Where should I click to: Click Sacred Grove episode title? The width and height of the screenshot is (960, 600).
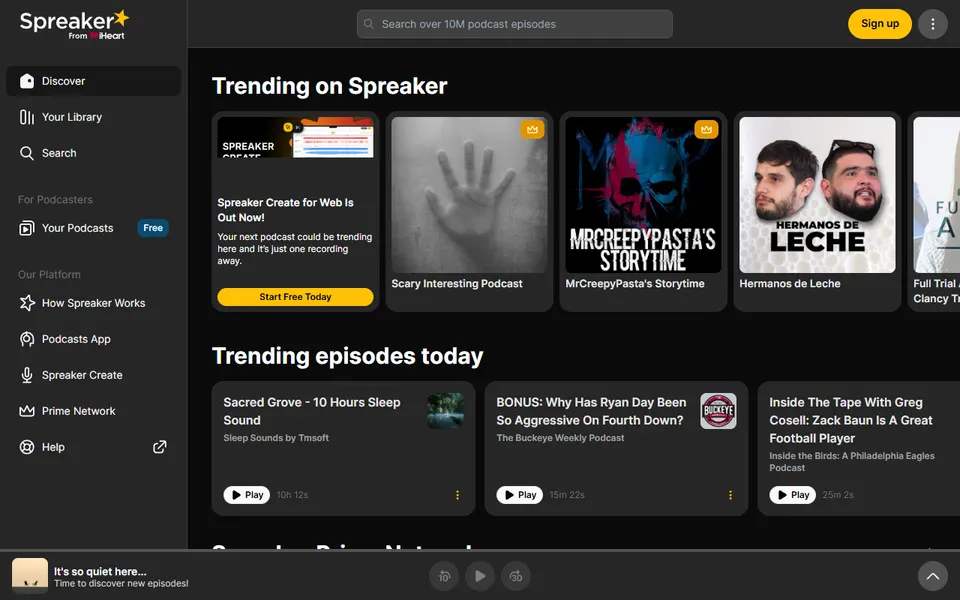[x=312, y=411]
